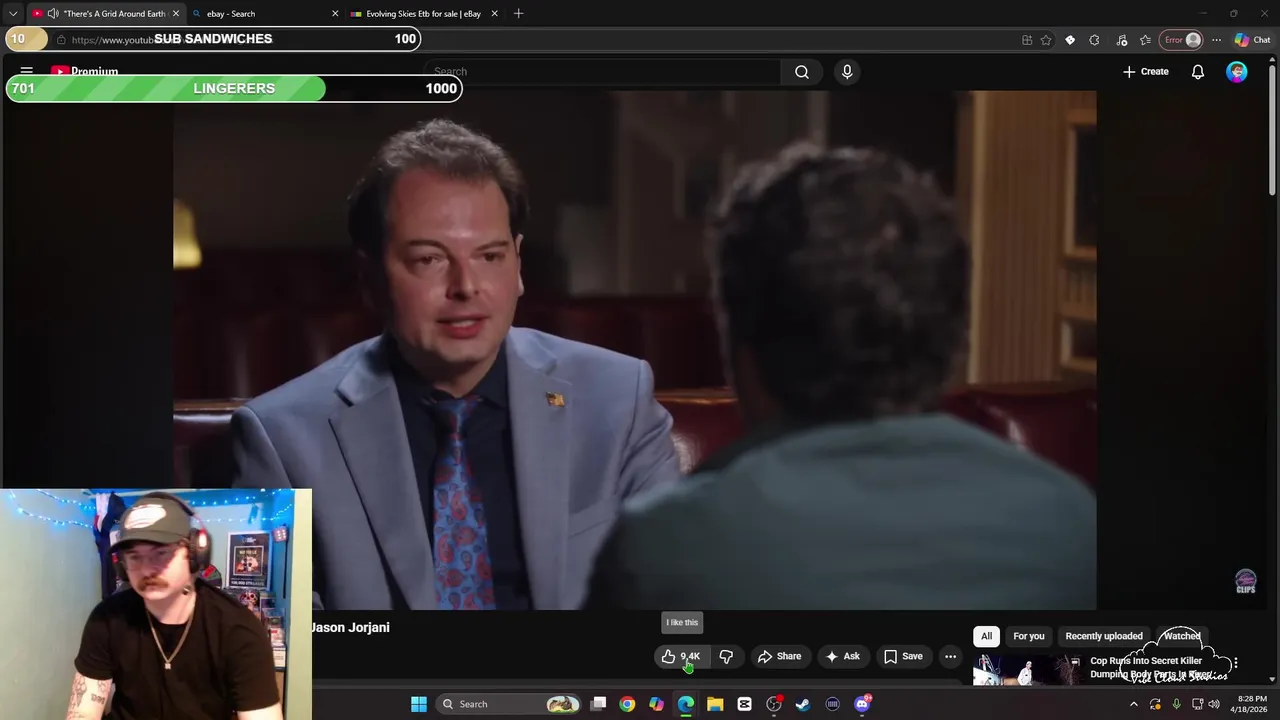Select the All filter chip
The height and width of the screenshot is (720, 1280).
click(x=986, y=636)
